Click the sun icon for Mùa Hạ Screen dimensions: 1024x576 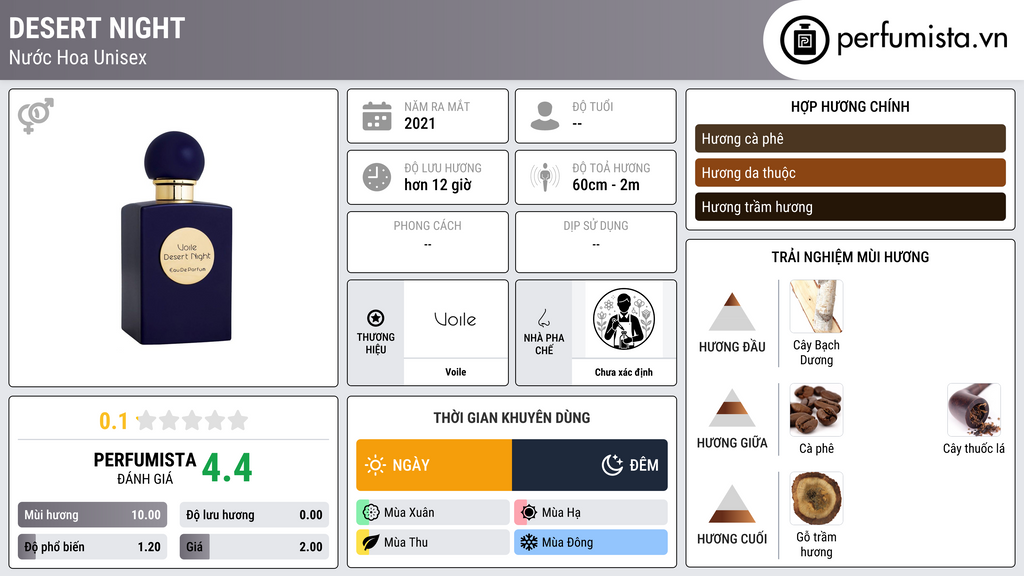(x=529, y=513)
